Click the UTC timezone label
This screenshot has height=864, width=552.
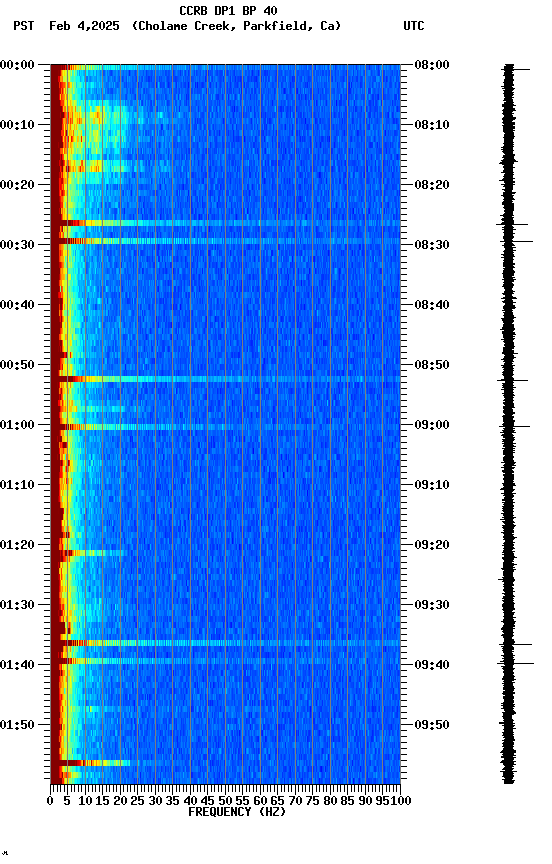click(x=414, y=26)
